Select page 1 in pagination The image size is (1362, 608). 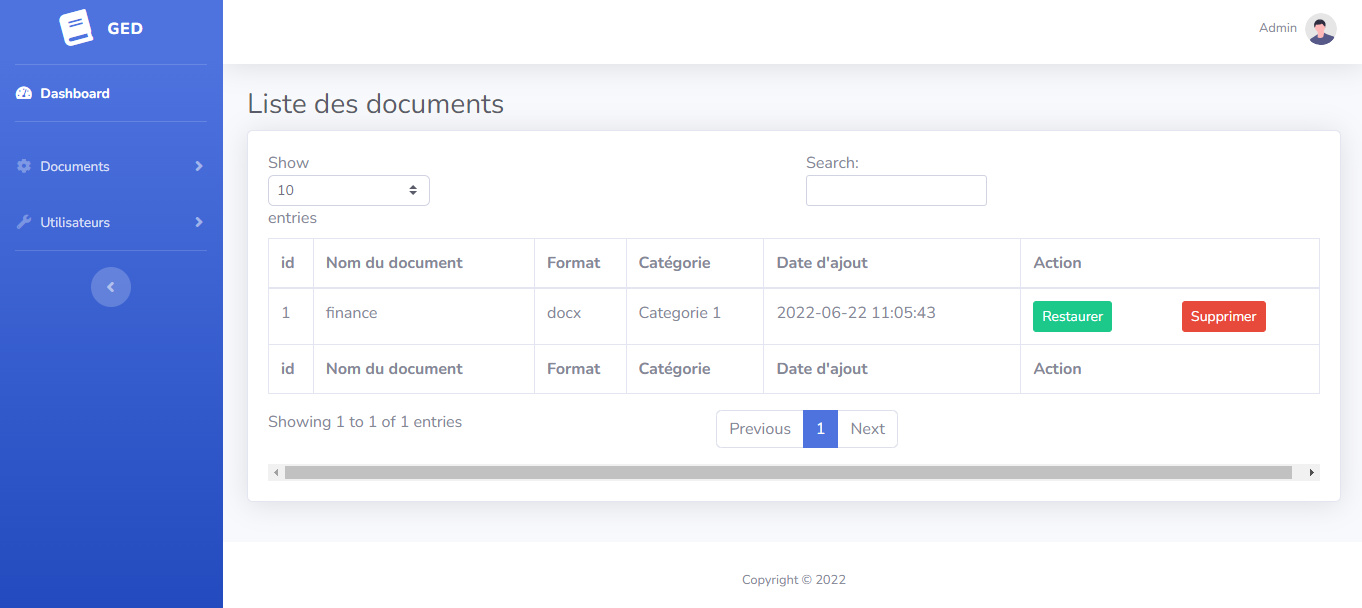[x=820, y=429]
